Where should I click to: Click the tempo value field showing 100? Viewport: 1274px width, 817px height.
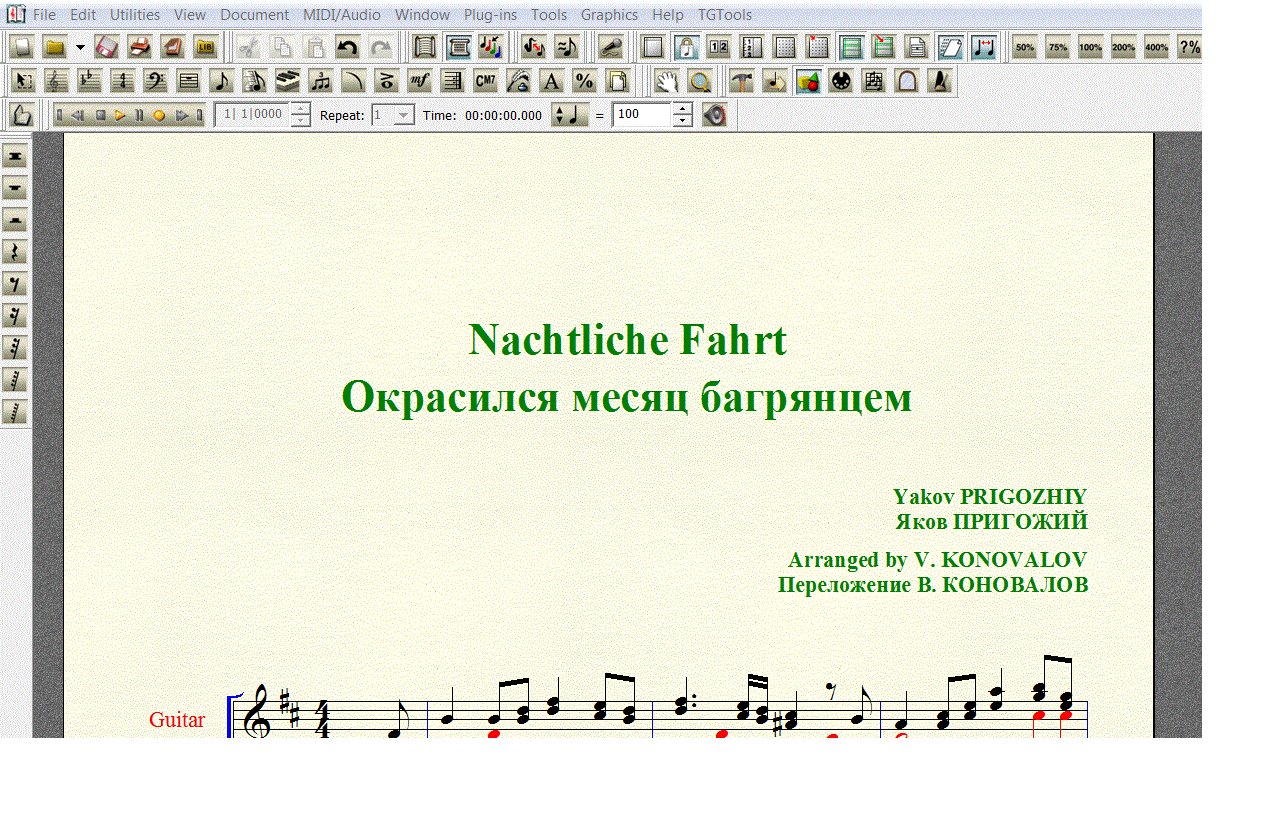[642, 115]
